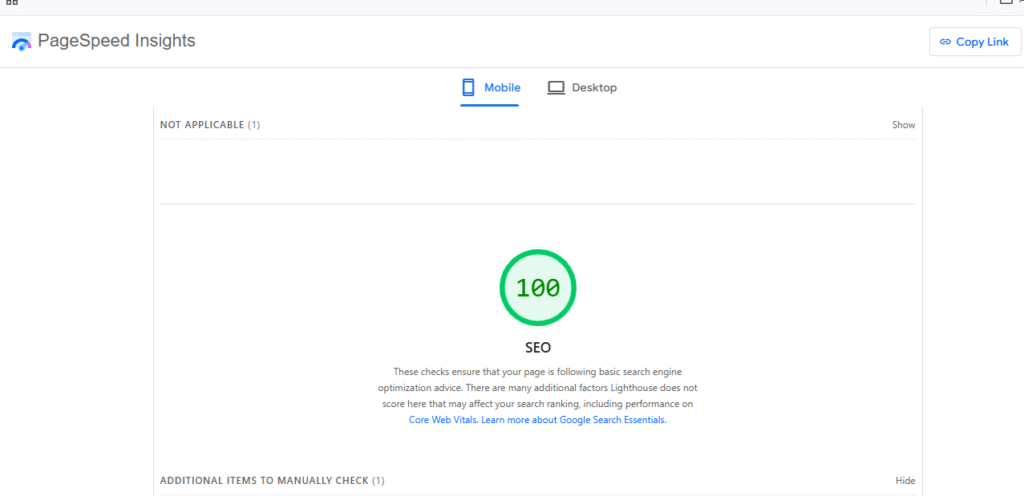This screenshot has width=1024, height=496.
Task: Click the PageSpeed Insights logo icon
Action: [21, 41]
